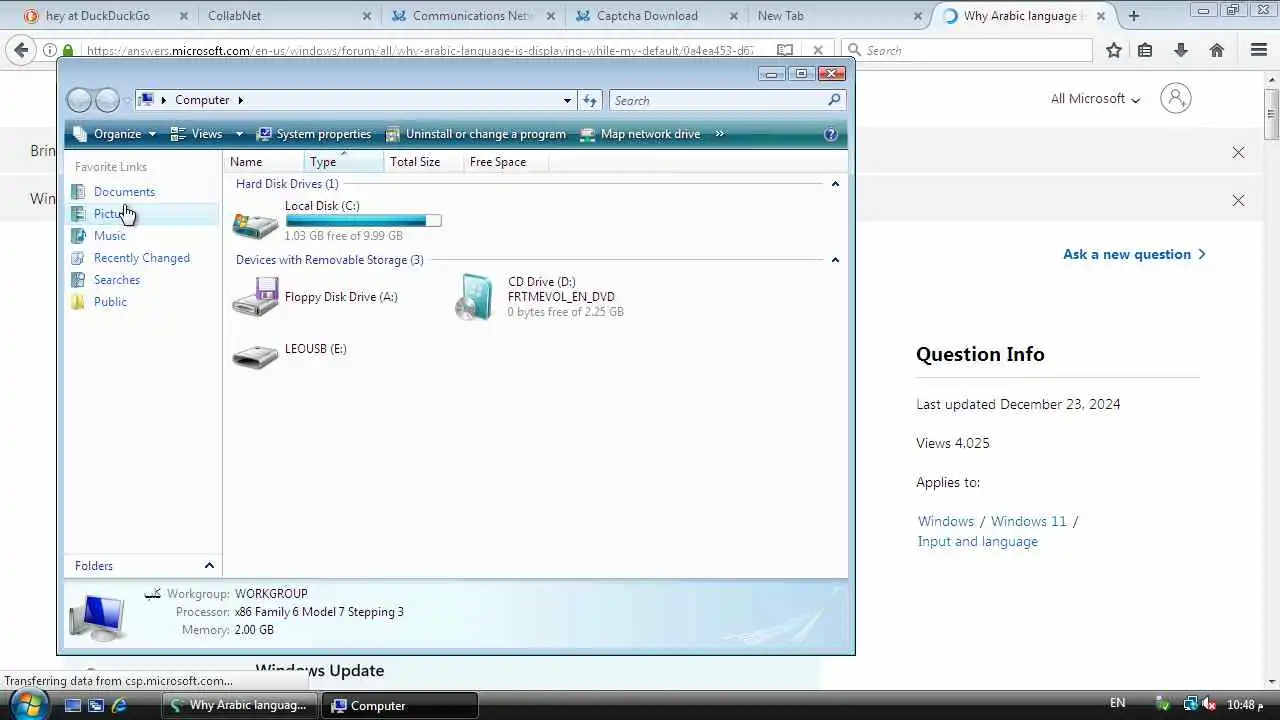This screenshot has height=720, width=1280.
Task: Click Show Desktop quick launch icon
Action: click(73, 705)
